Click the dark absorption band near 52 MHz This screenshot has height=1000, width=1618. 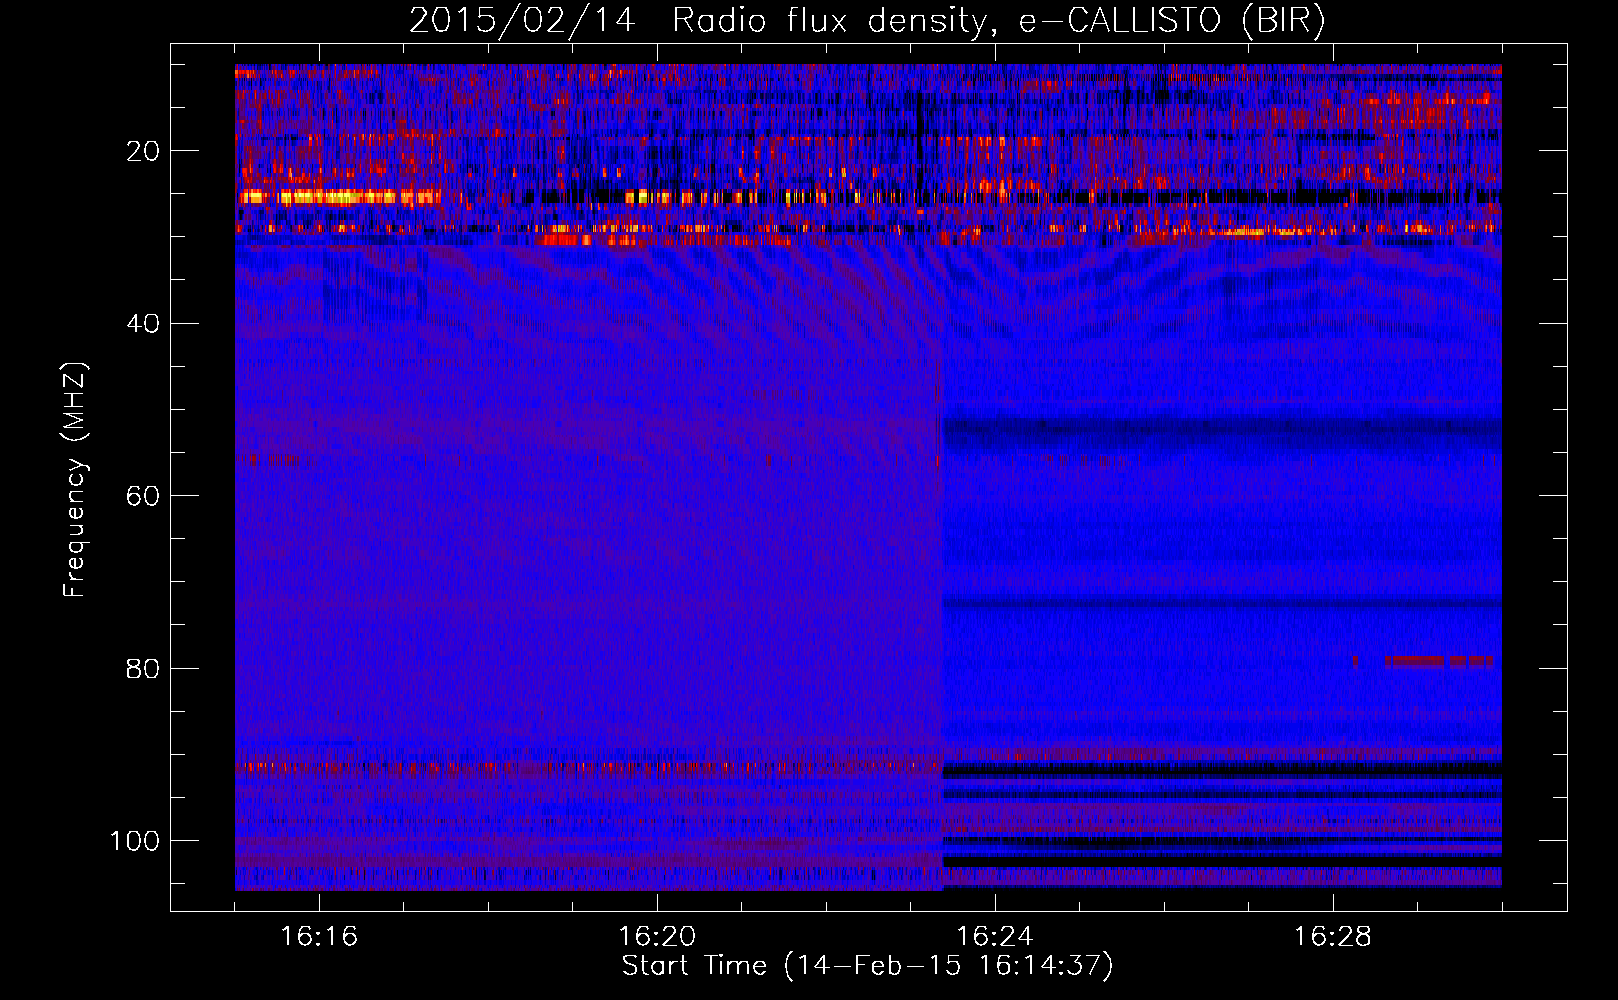tap(1222, 433)
